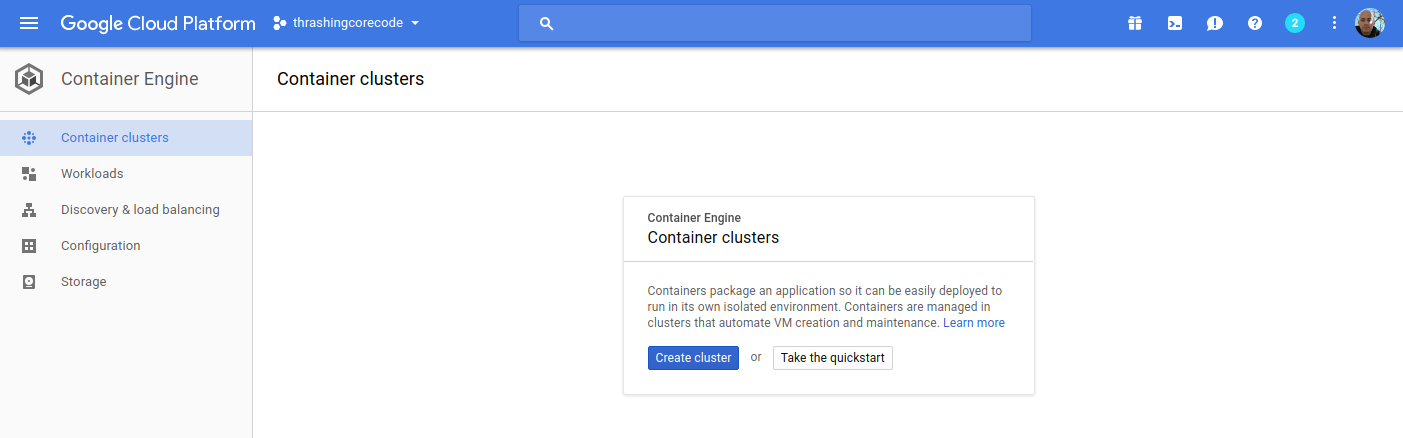This screenshot has width=1403, height=438.
Task: Click the Container Engine hexagon logo
Action: [29, 79]
